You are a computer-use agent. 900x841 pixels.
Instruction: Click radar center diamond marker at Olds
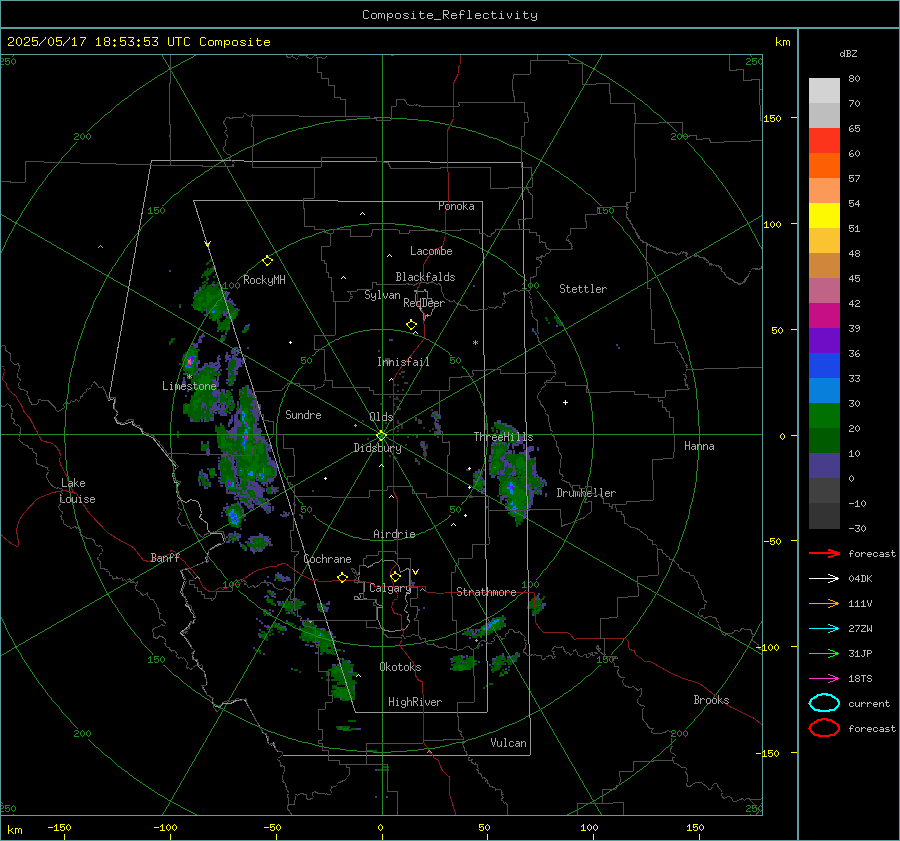point(381,436)
